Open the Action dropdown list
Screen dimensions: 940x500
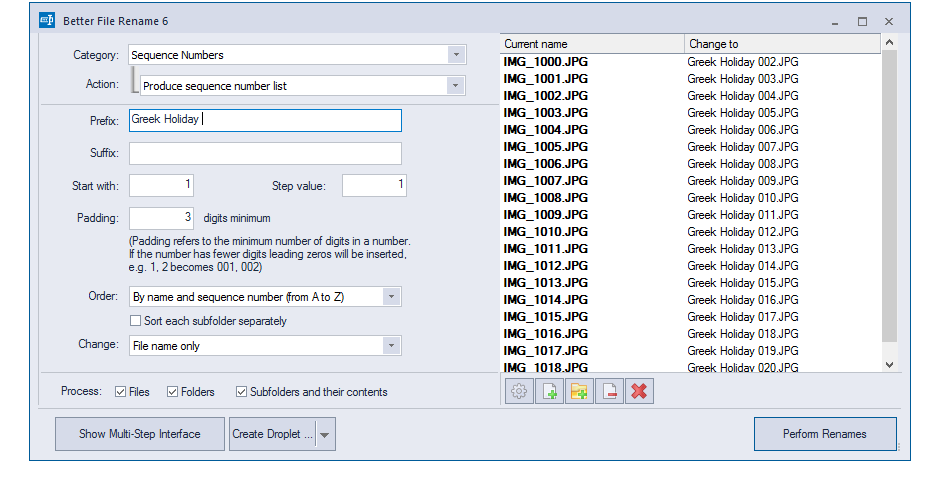[x=456, y=86]
